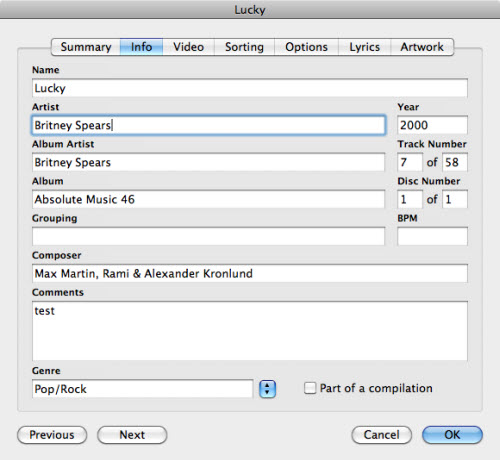Viewport: 500px width, 460px height.
Task: Switch to the Artwork tab
Action: pyautogui.click(x=422, y=47)
